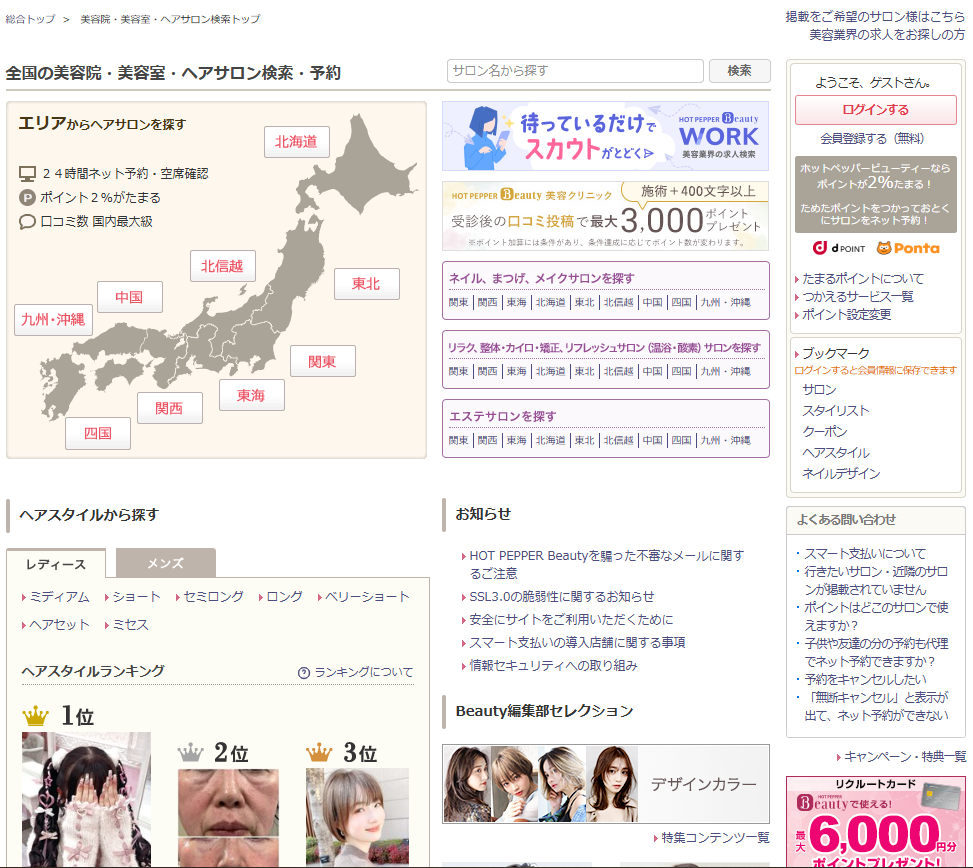Image resolution: width=973 pixels, height=868 pixels.
Task: Open つかえるサービス一覧 link
Action: tap(858, 297)
